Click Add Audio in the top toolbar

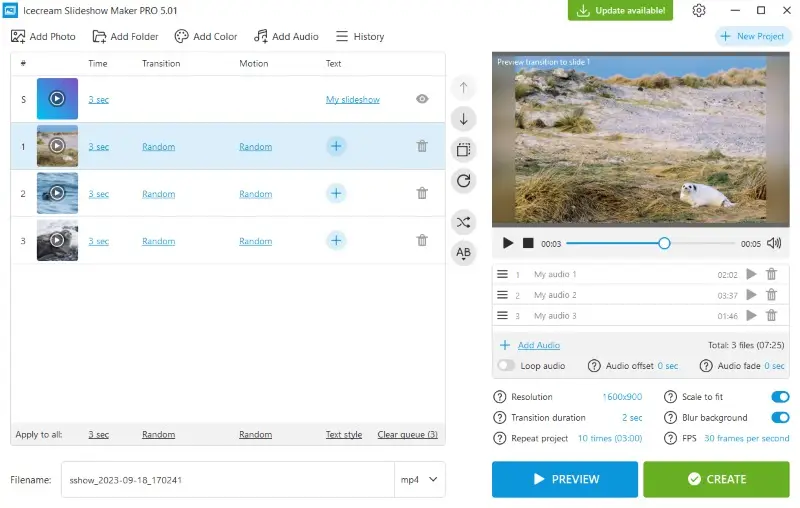(x=286, y=36)
